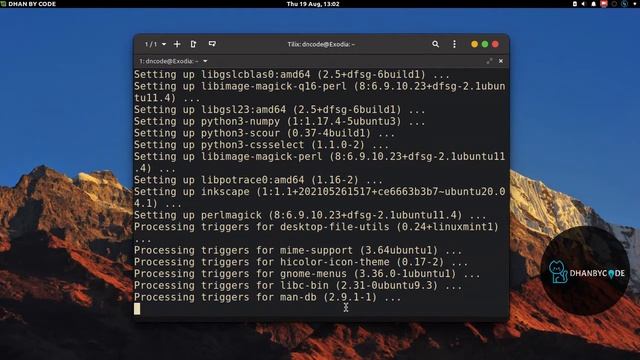Click the line 'Setting up libpotrace0:amd64'

click(258, 180)
